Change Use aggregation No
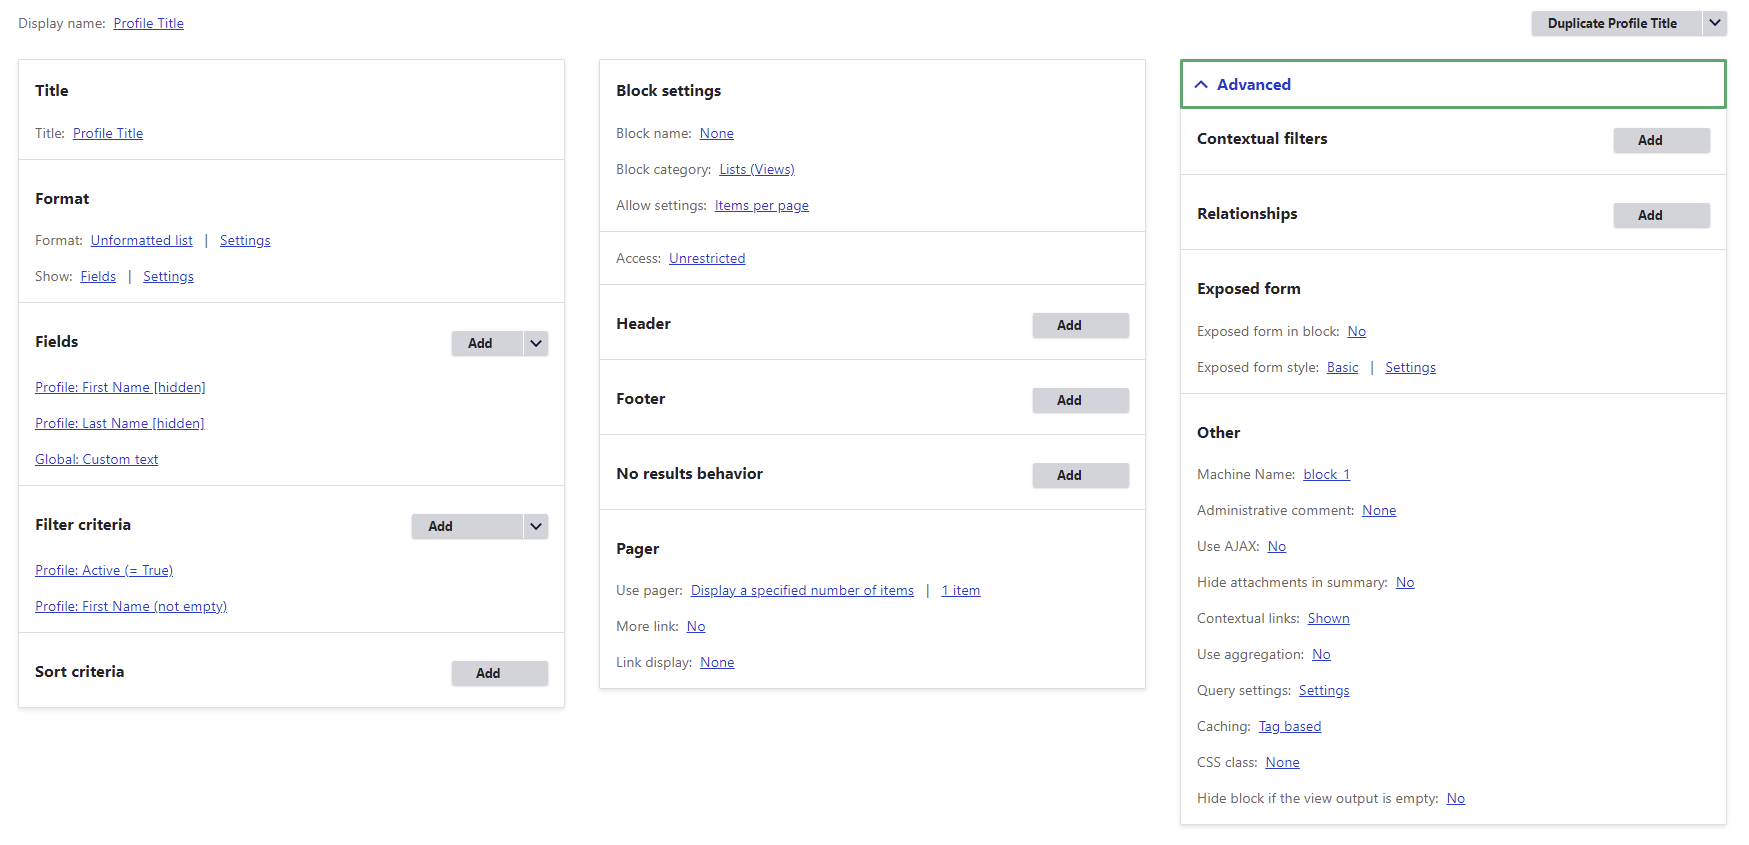 pos(1321,654)
